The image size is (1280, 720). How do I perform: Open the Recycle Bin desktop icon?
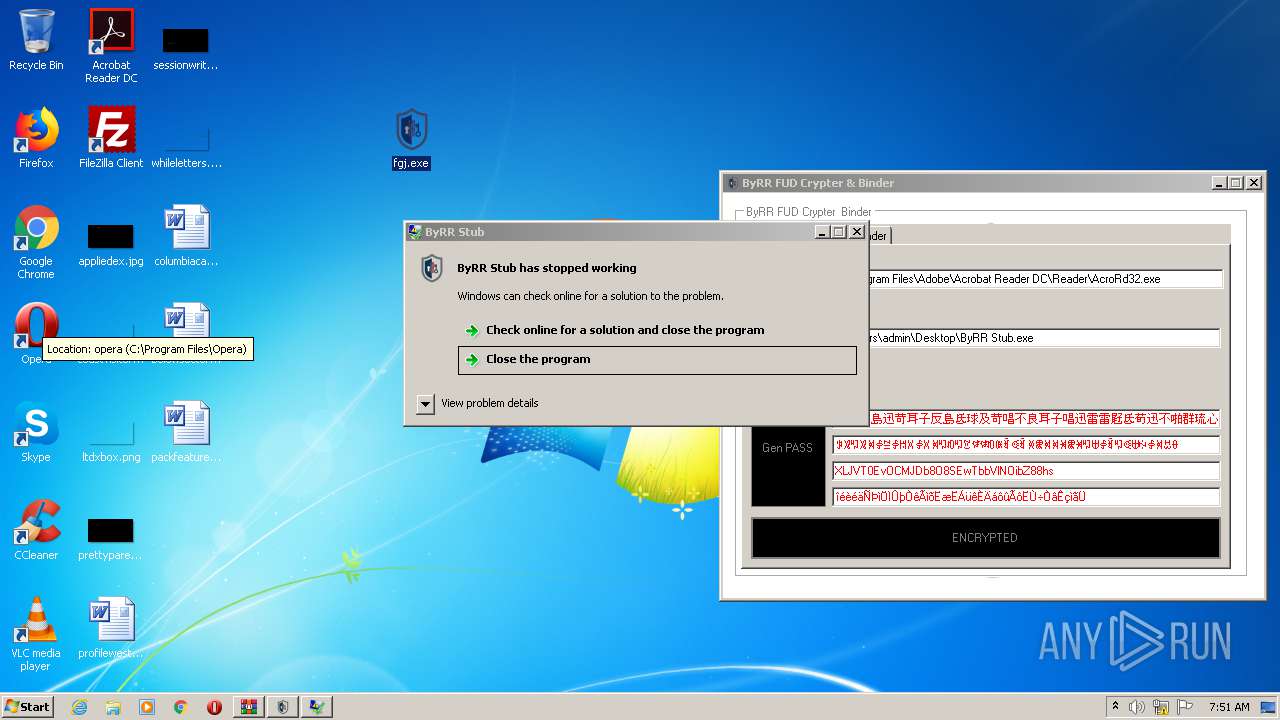[36, 40]
